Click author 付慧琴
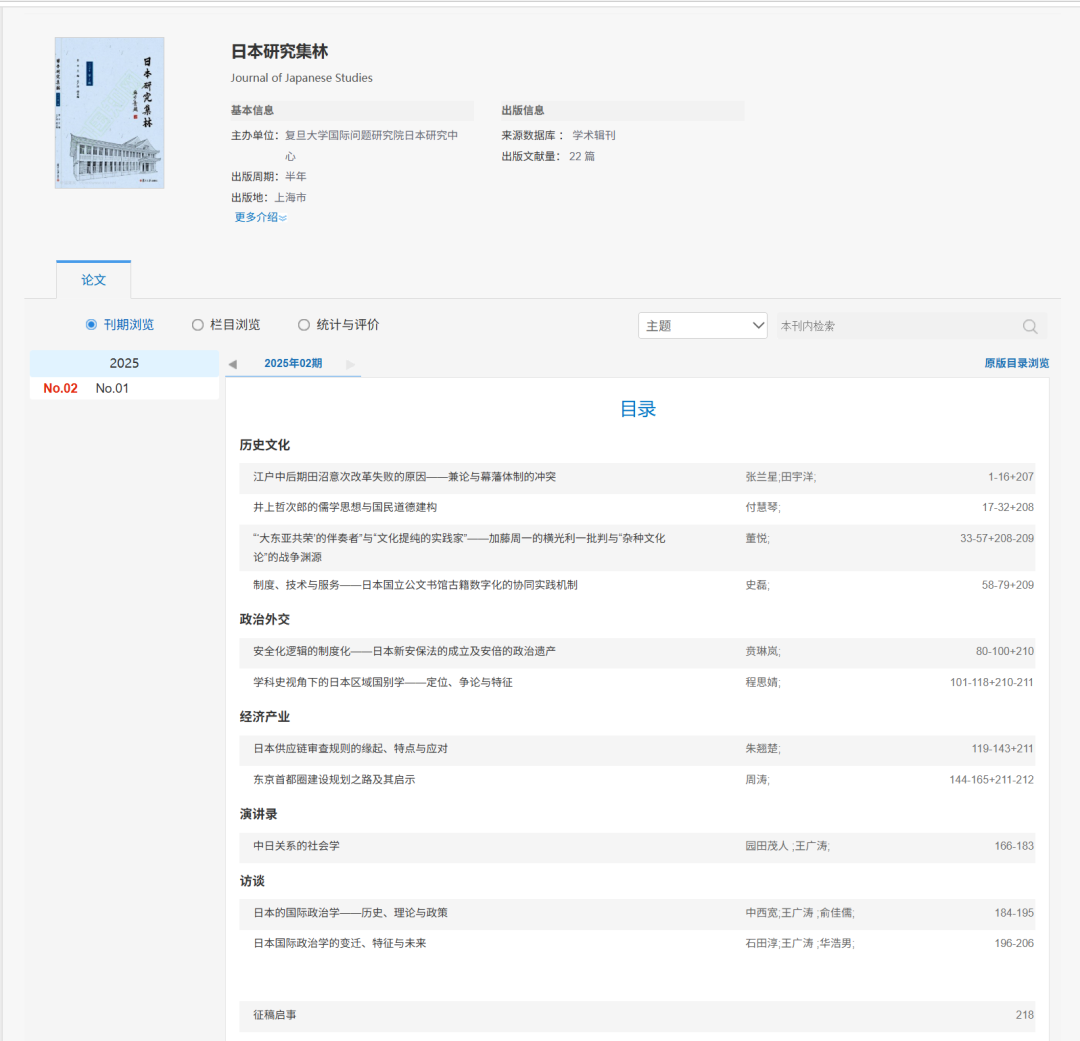1080x1041 pixels. tap(761, 507)
